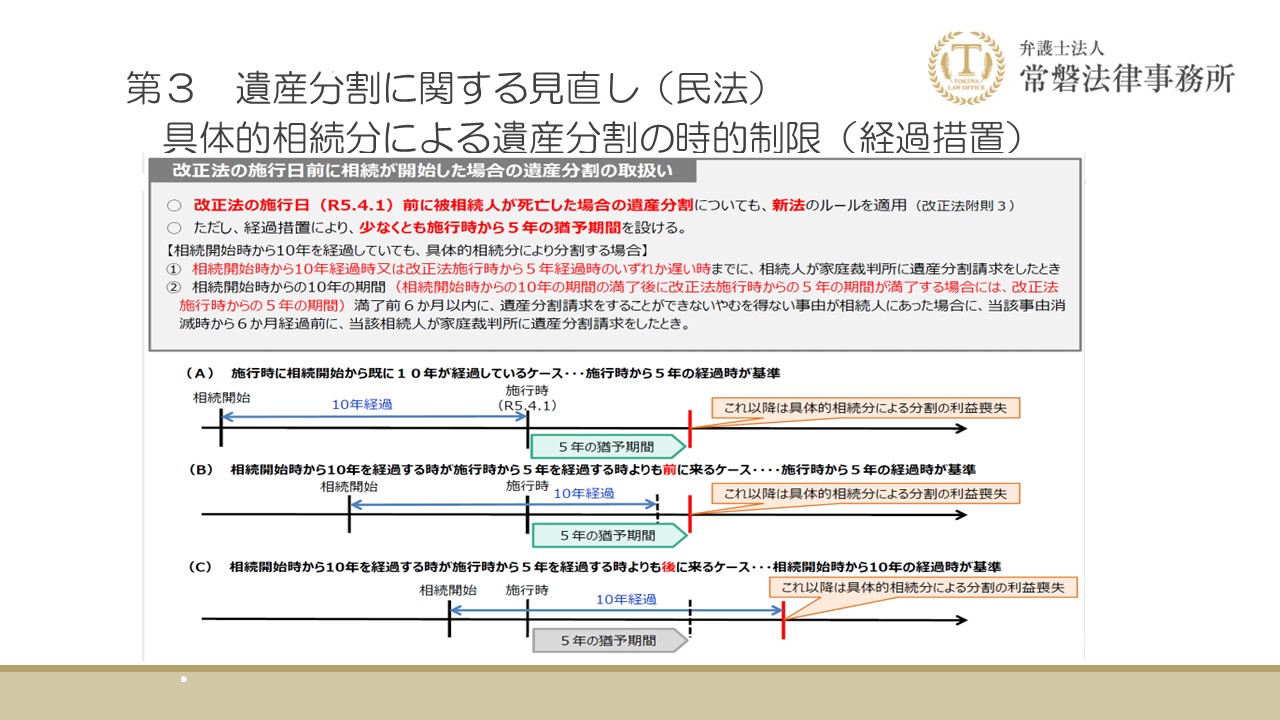
Task: Click the Tokiwa Law Office gold emblem logo
Action: pyautogui.click(x=967, y=69)
